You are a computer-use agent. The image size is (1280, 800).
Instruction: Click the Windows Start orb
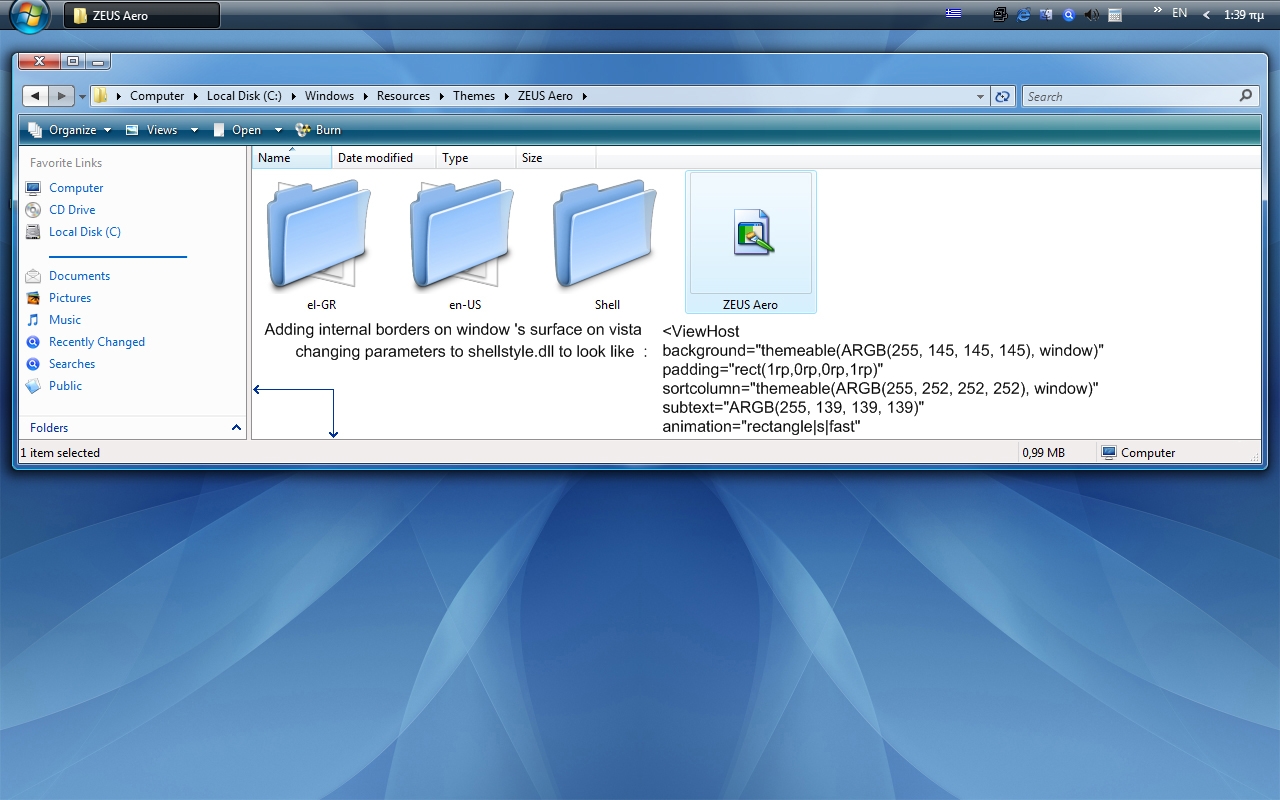[29, 15]
